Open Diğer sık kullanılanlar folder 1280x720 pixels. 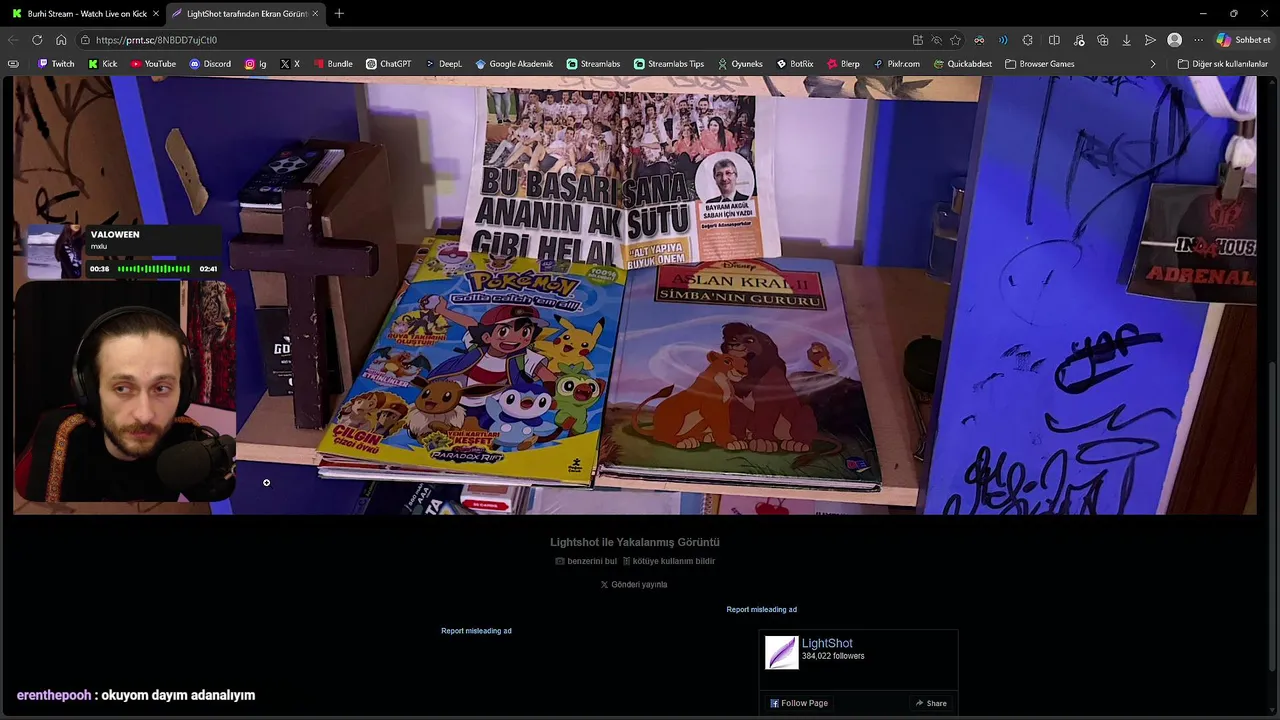pyautogui.click(x=1223, y=64)
